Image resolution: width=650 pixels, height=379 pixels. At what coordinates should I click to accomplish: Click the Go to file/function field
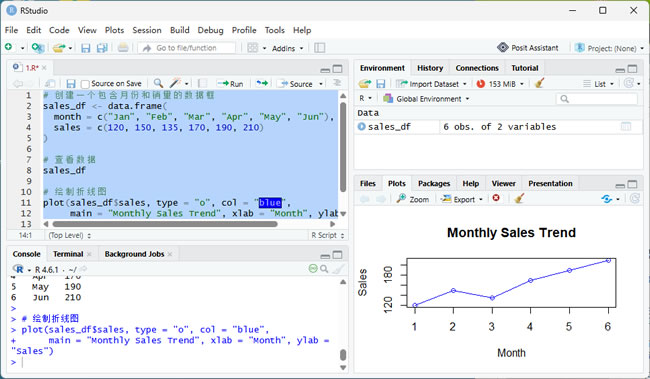point(187,48)
